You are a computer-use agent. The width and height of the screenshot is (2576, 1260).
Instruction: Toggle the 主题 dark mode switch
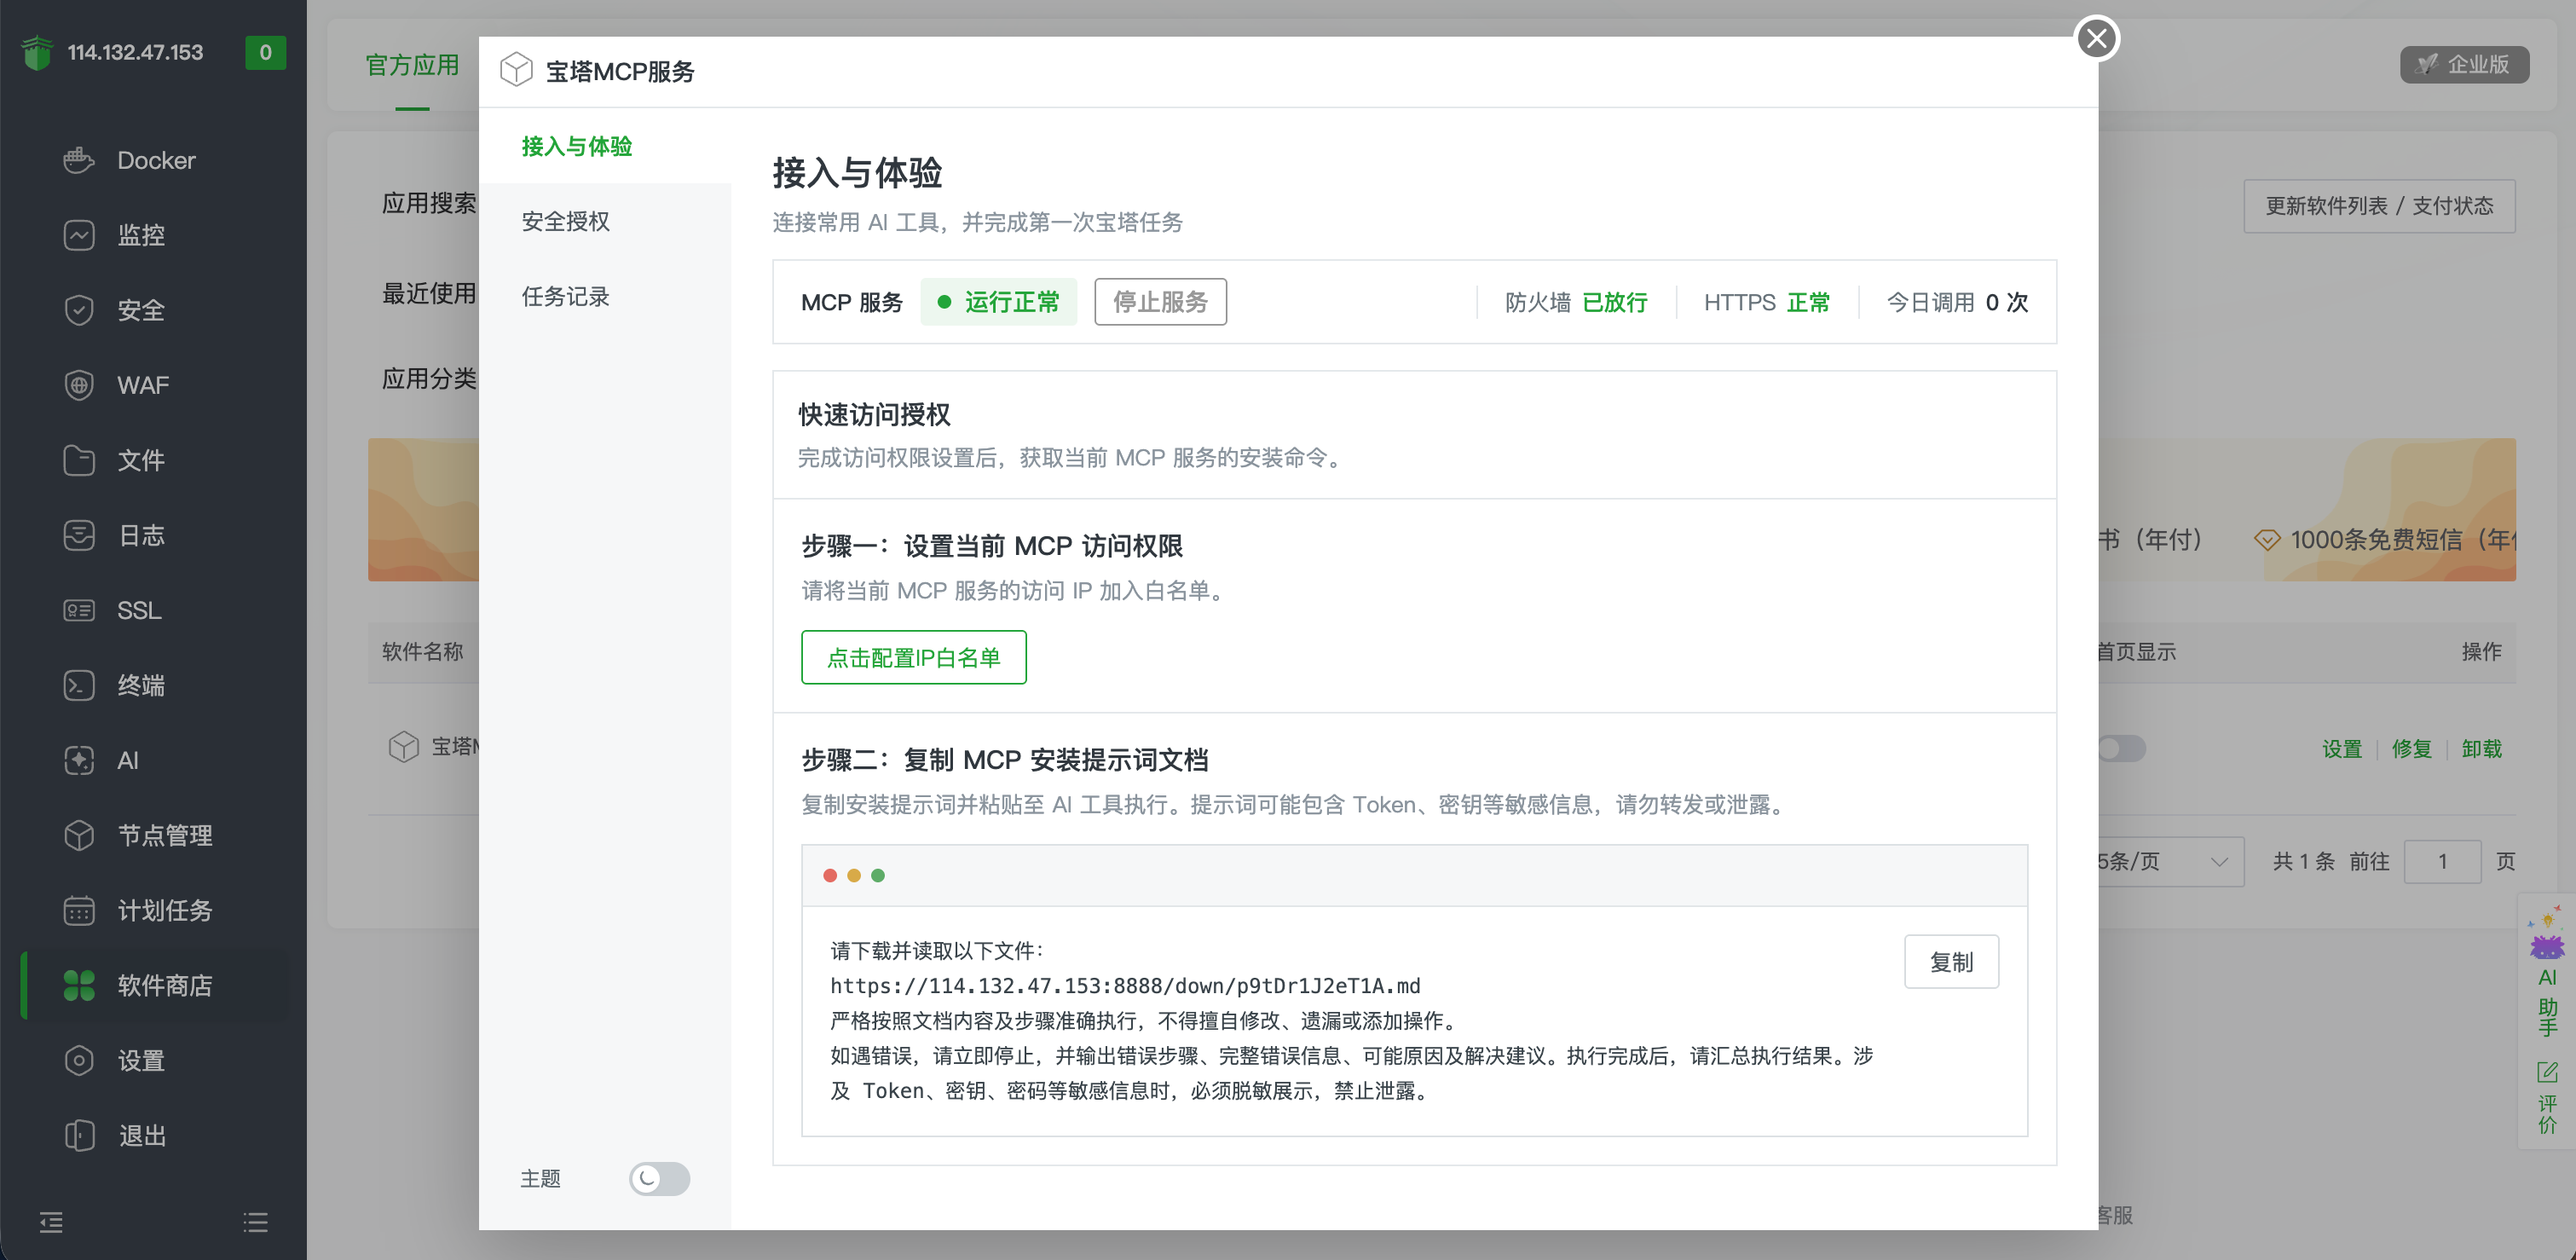click(659, 1178)
